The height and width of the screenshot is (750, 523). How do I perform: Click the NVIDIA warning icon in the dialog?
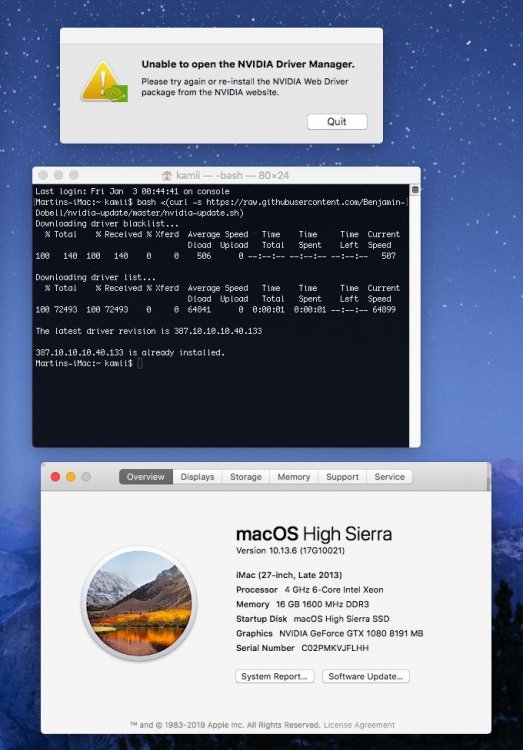tap(104, 81)
